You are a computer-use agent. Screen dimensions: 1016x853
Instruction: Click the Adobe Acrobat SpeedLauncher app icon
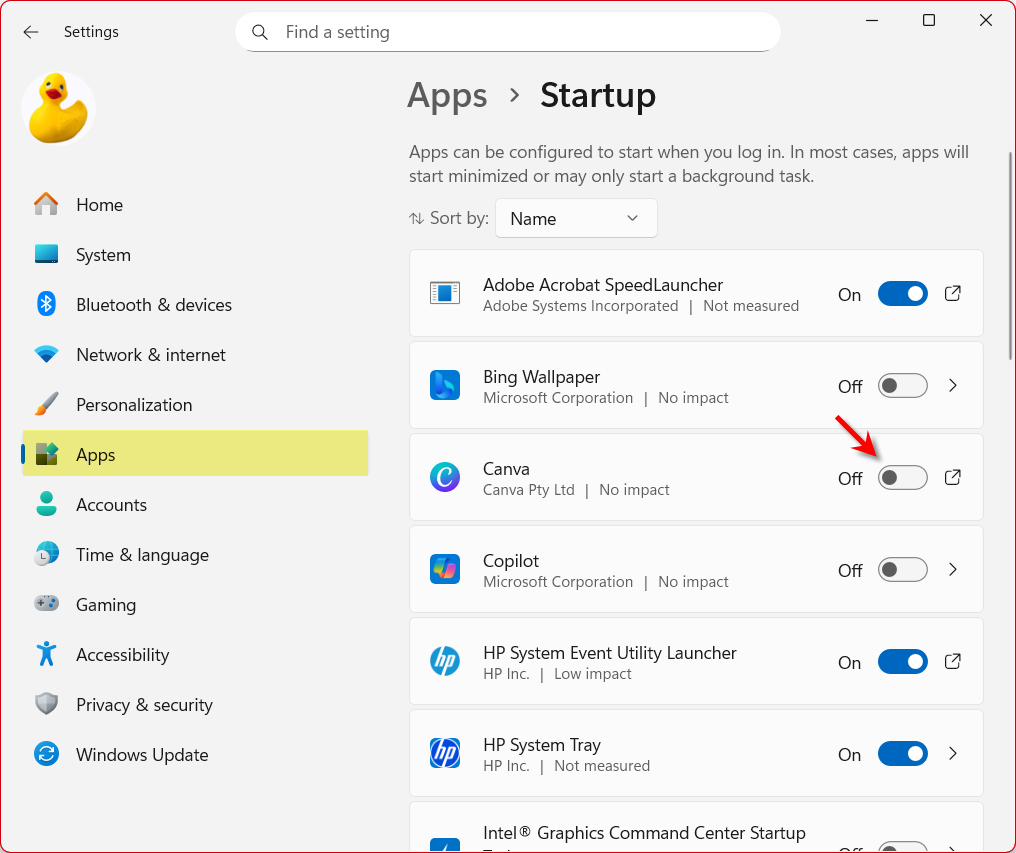tap(445, 293)
